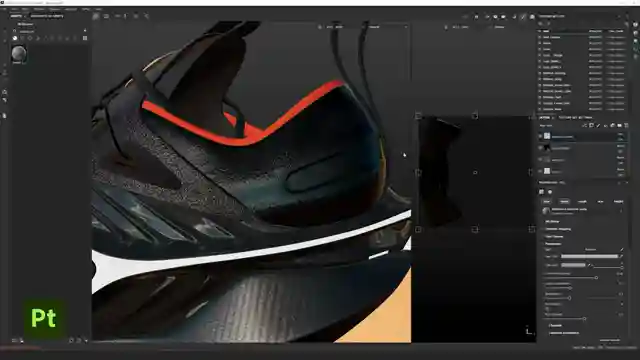The height and width of the screenshot is (360, 640).
Task: Expand the Parameters section in properties
Action: tap(553, 244)
